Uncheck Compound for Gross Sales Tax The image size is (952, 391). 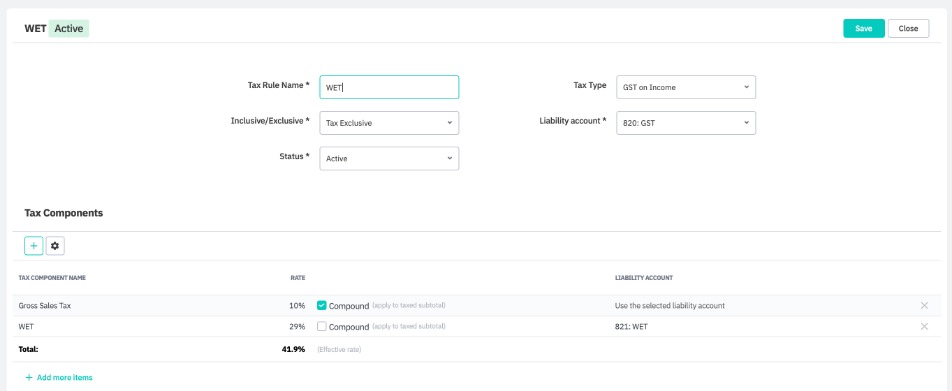click(x=322, y=305)
